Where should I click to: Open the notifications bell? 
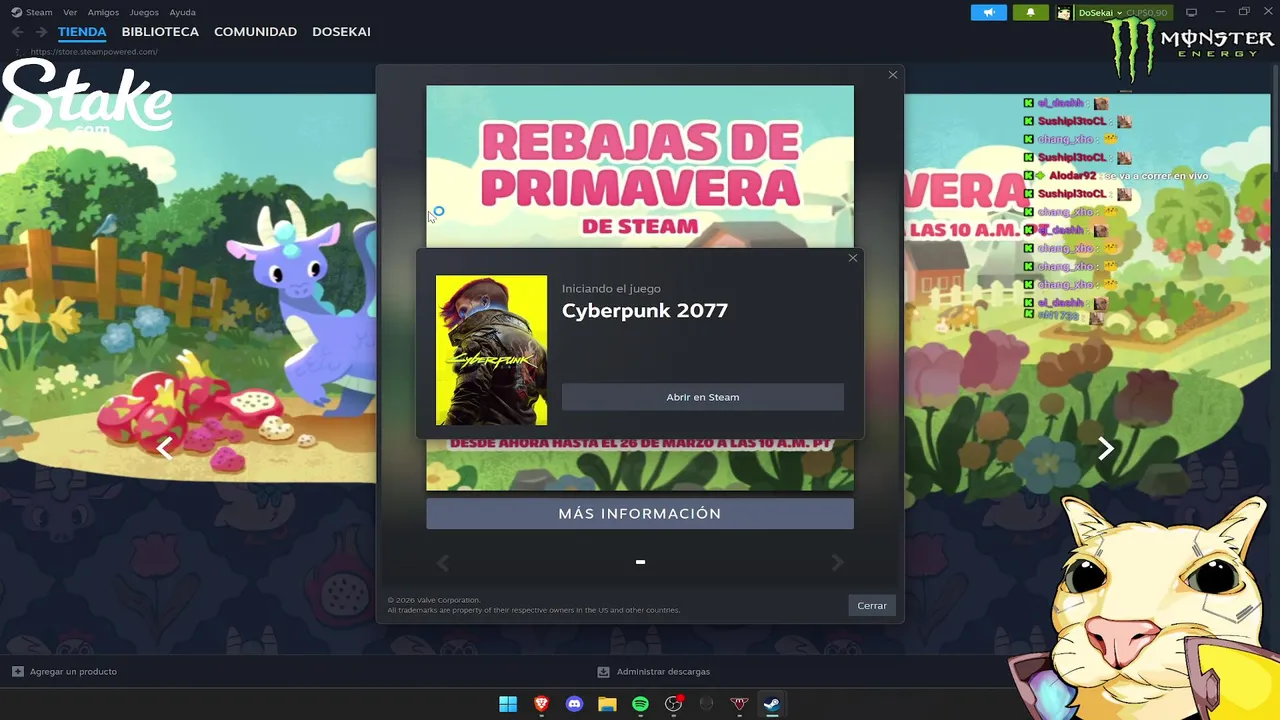coord(1030,12)
